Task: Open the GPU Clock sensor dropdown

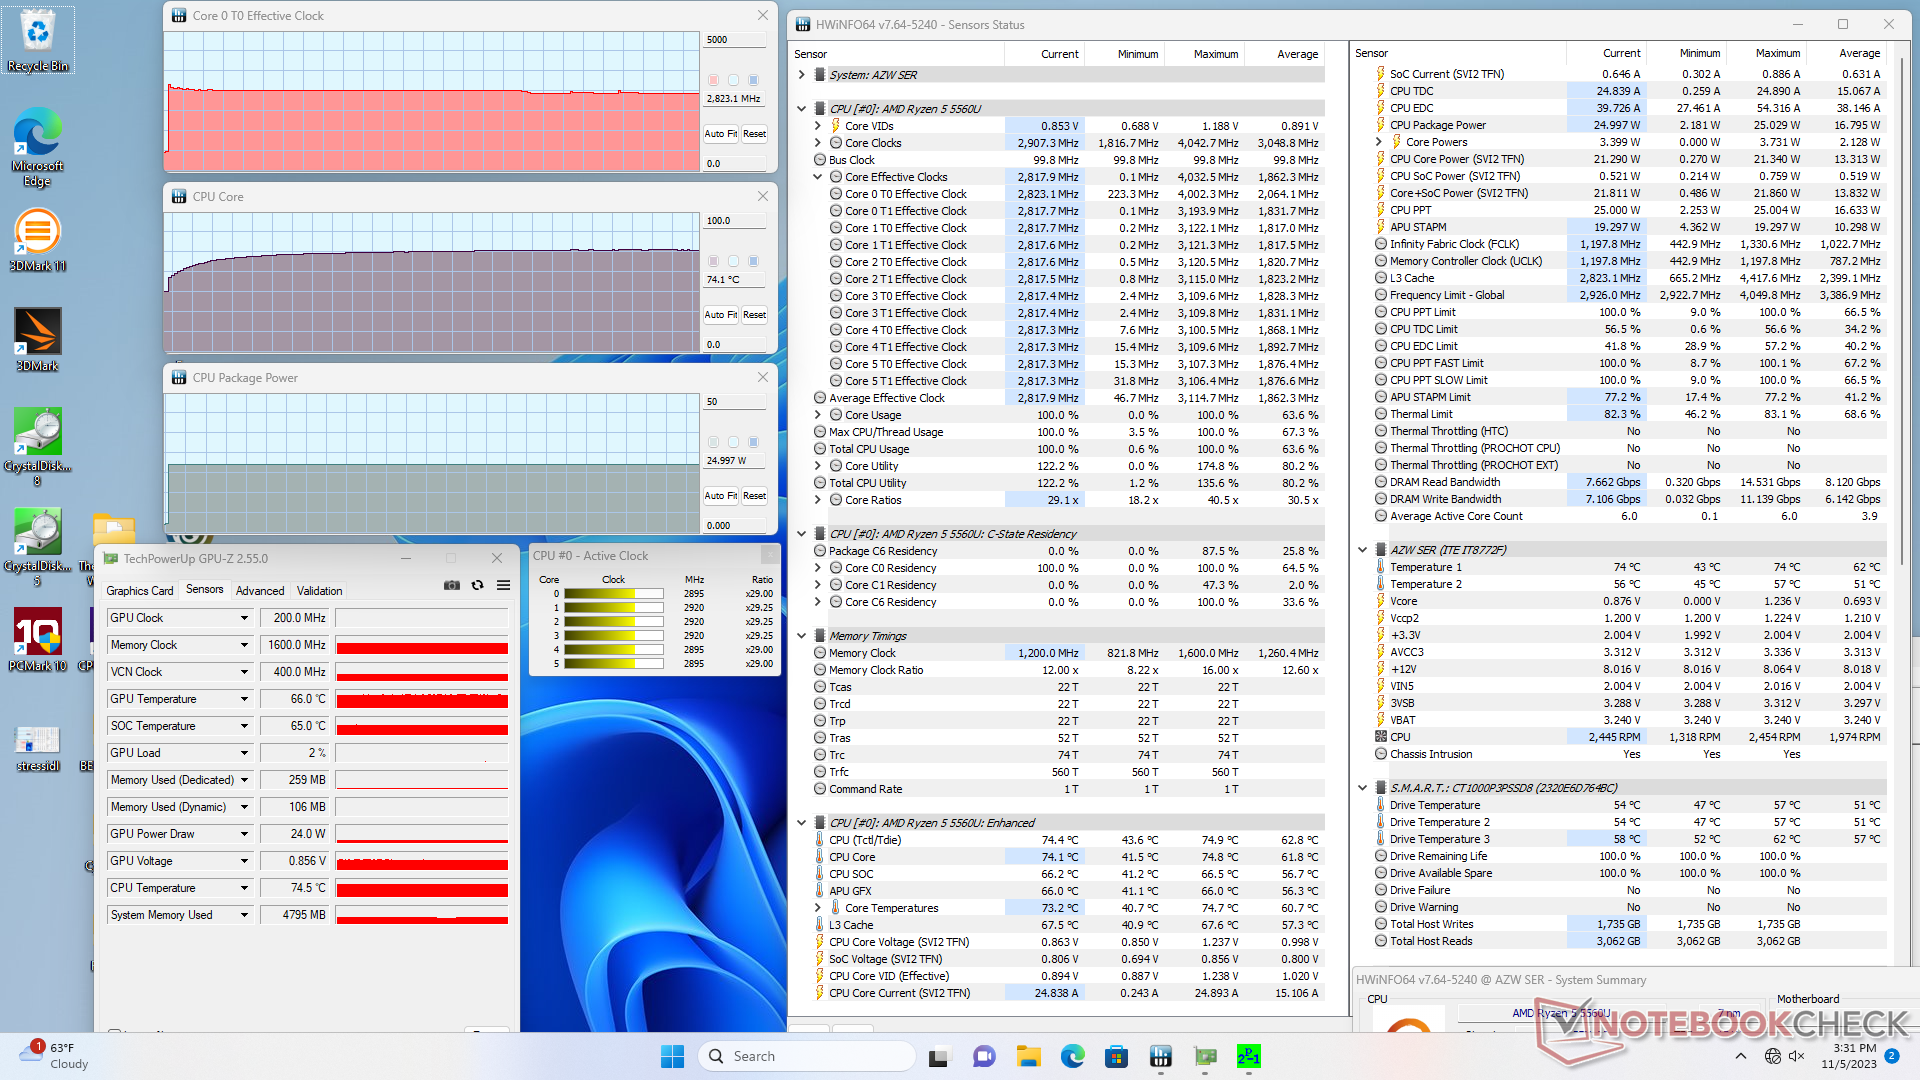Action: pos(244,618)
